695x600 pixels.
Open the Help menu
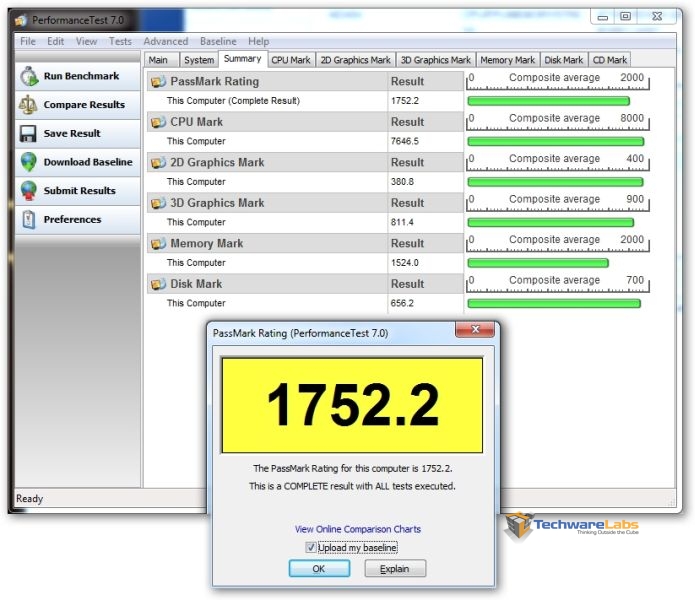(x=258, y=41)
